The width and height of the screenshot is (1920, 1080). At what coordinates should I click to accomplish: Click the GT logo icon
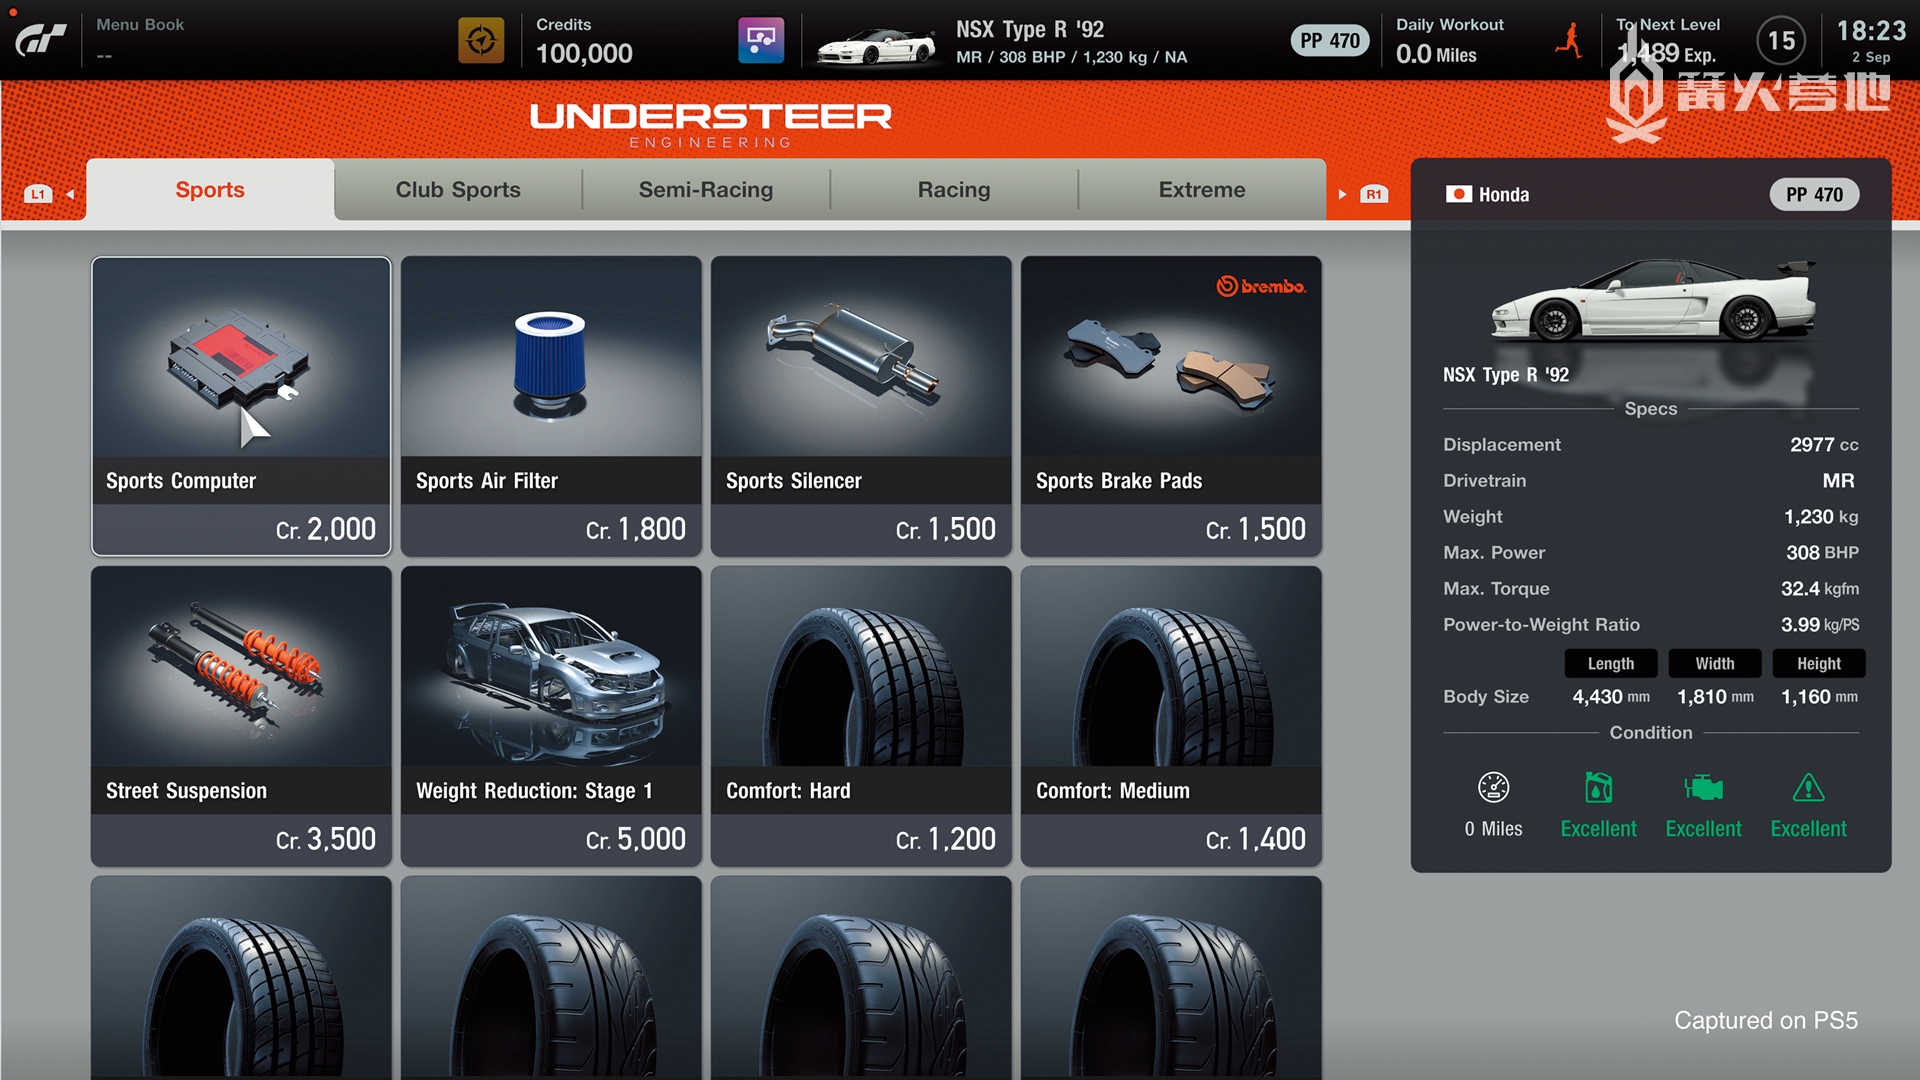(x=41, y=40)
